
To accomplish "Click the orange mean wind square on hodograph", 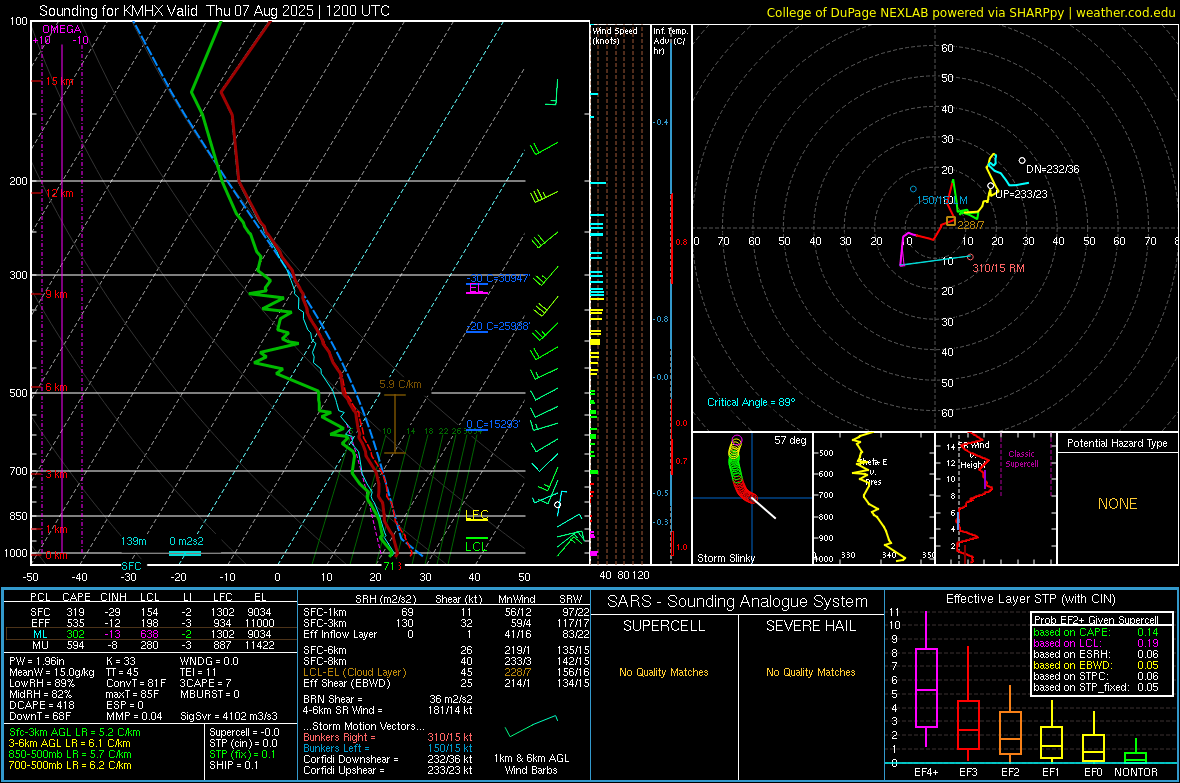I will [950, 221].
